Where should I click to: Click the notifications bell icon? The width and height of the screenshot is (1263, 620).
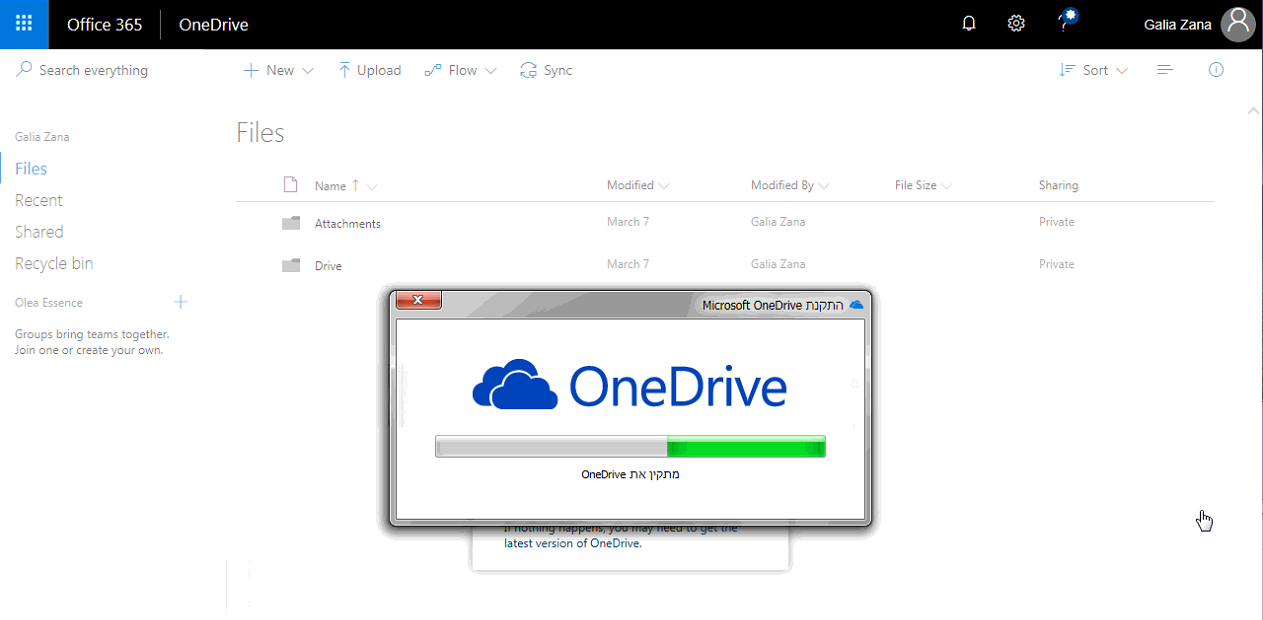pos(968,22)
